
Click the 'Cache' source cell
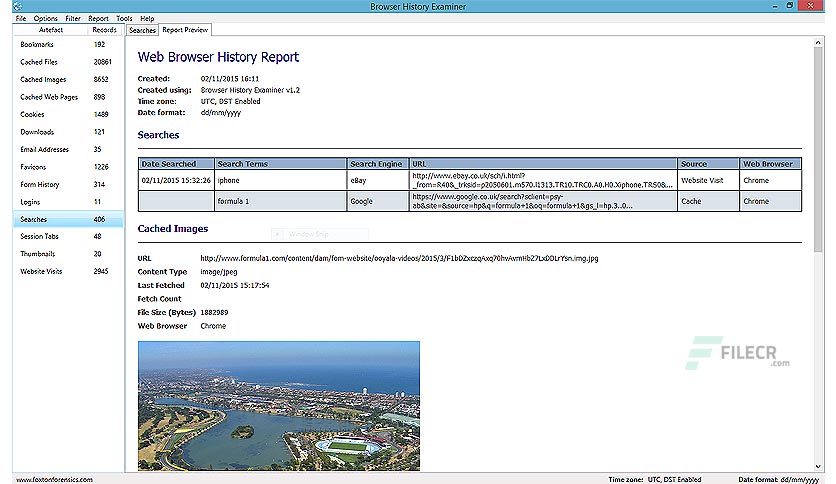(708, 201)
